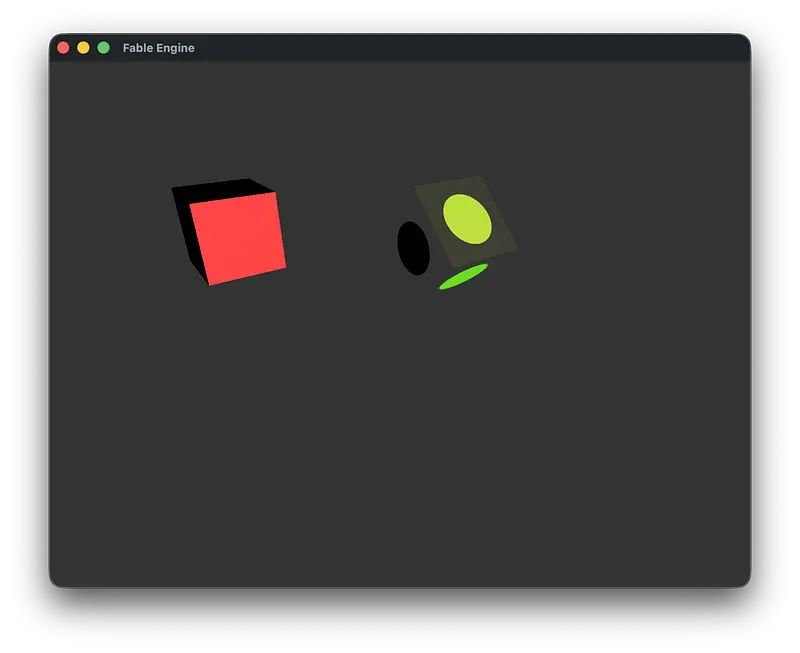Click the black ellipse on the right cube

413,248
